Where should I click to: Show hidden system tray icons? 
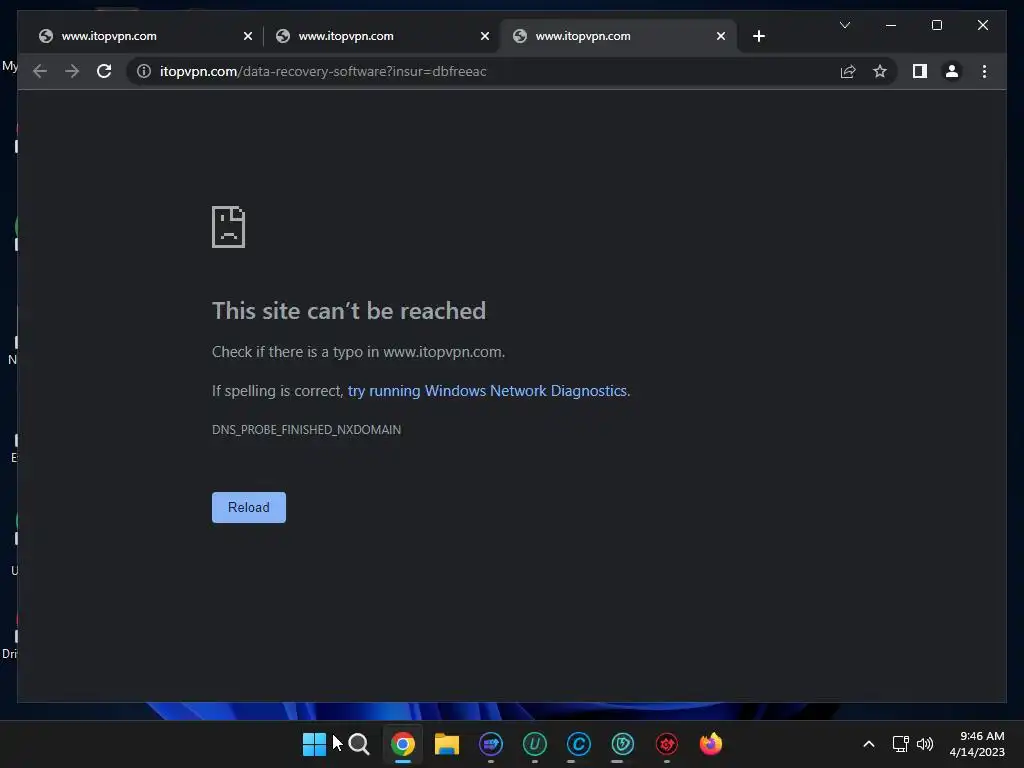(x=869, y=744)
